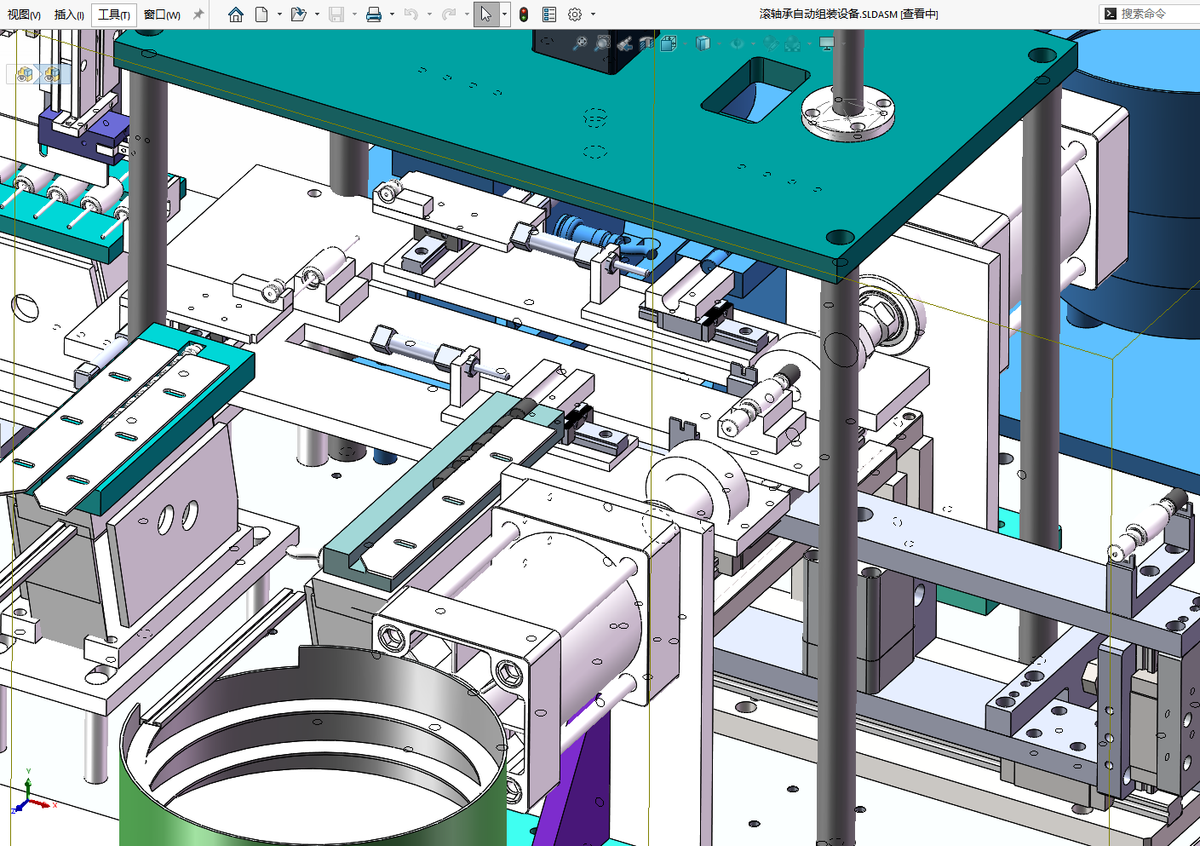This screenshot has height=846, width=1200.
Task: Expand the Open file dropdown arrow
Action: pyautogui.click(x=317, y=15)
